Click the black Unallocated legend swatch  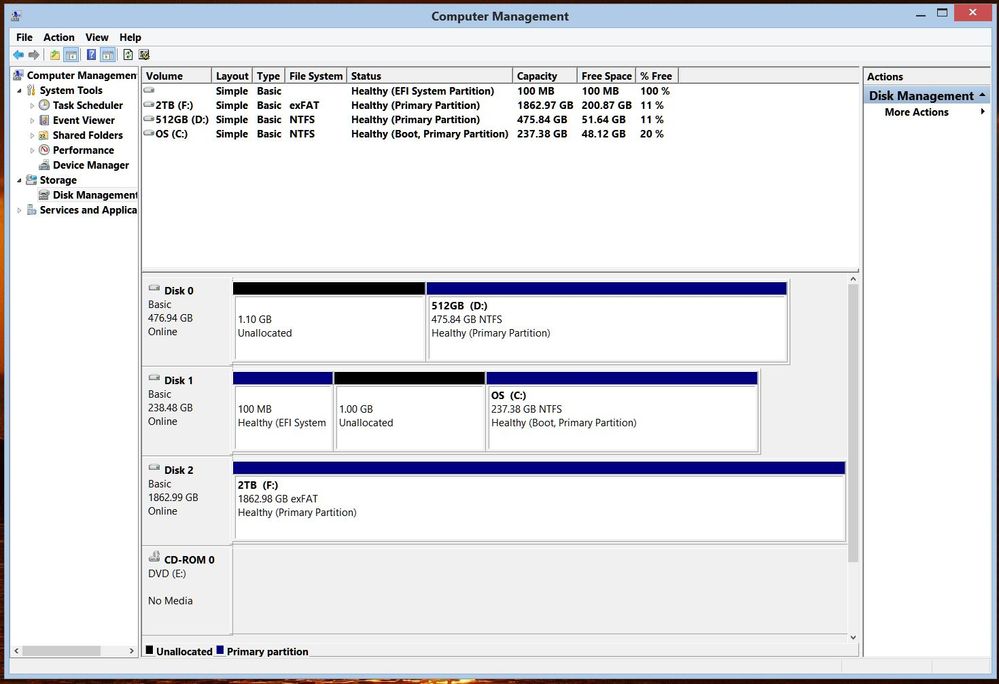(149, 650)
